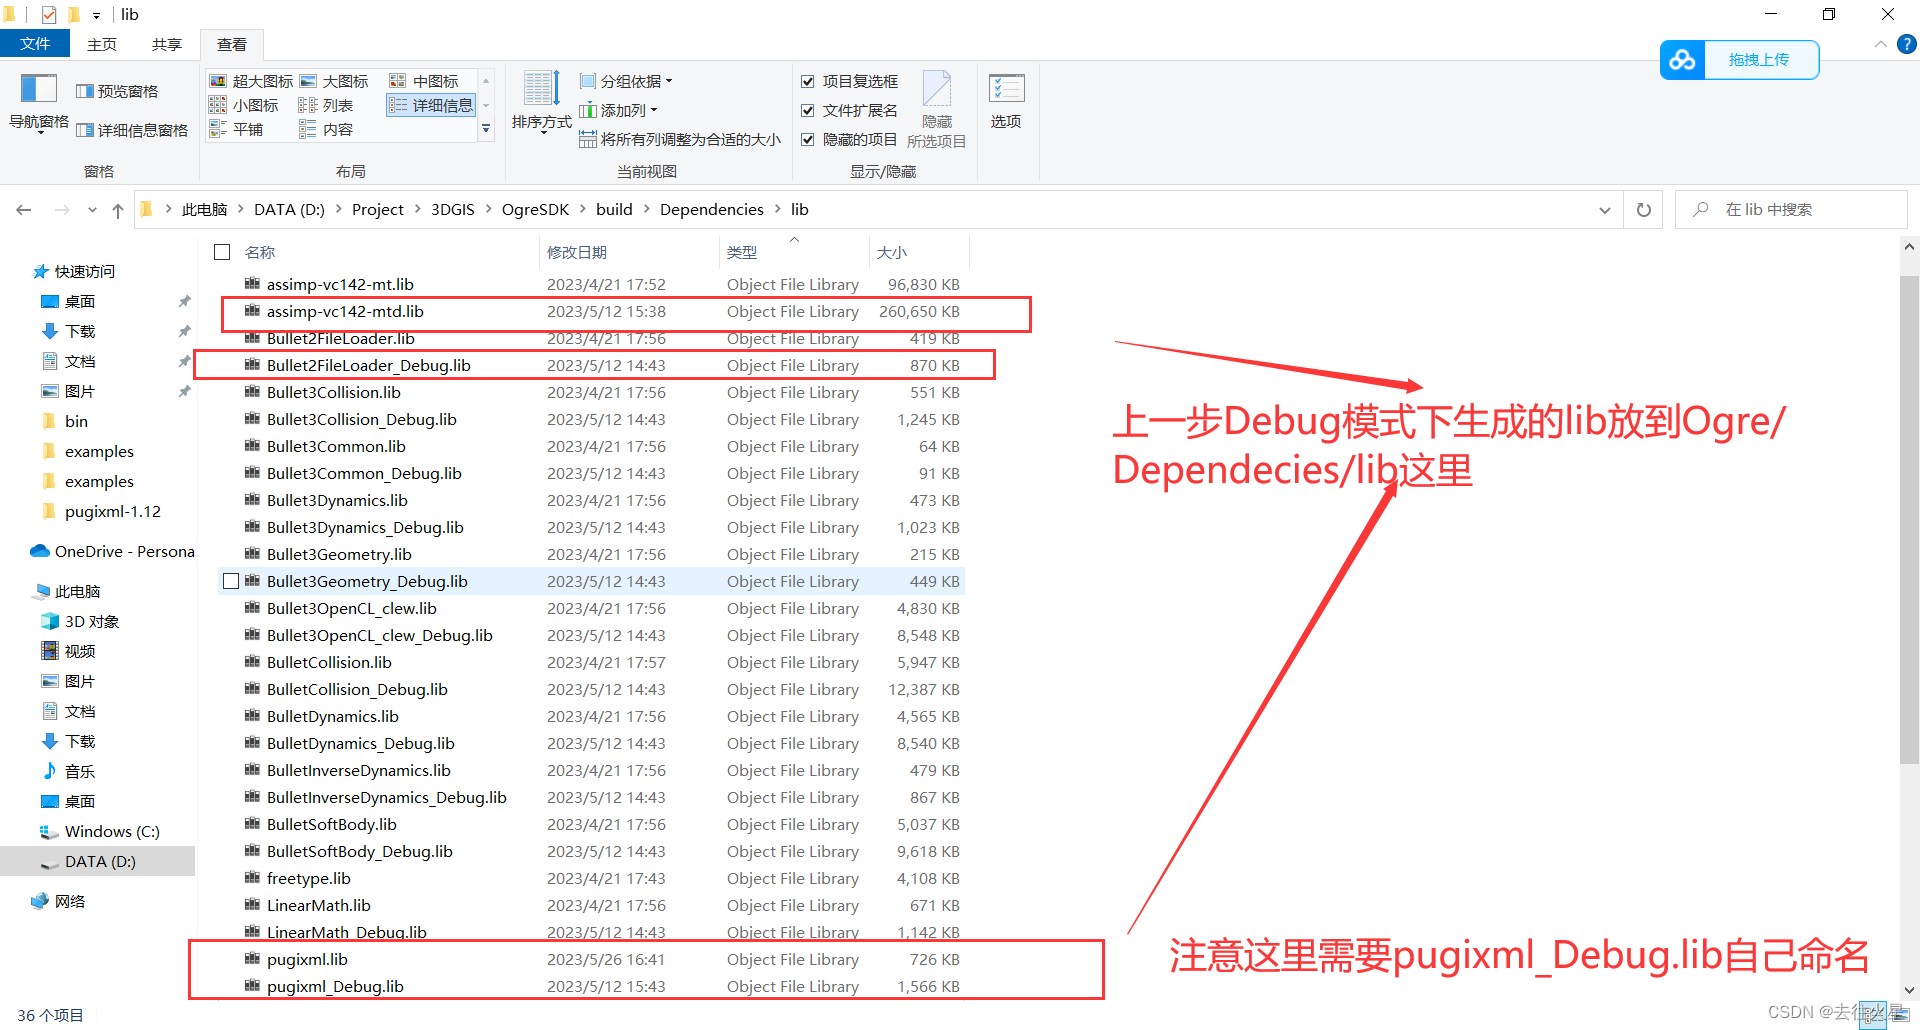Switch to Extra large icons (超大图标) layout
This screenshot has height=1030, width=1920.
coord(252,81)
